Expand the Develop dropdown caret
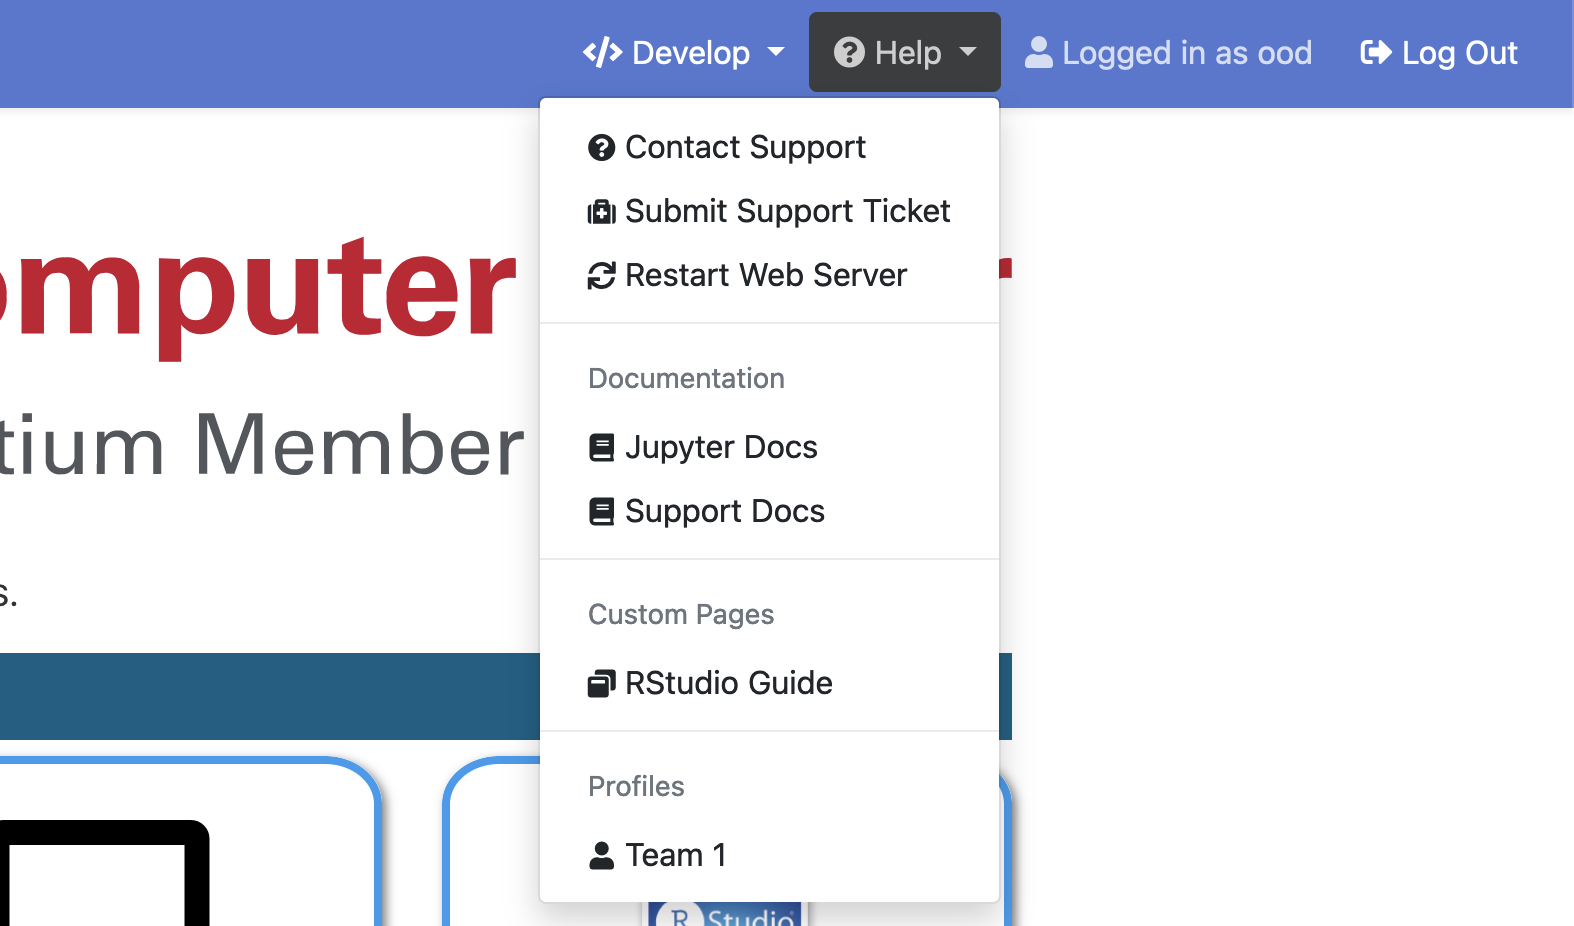 (x=776, y=52)
